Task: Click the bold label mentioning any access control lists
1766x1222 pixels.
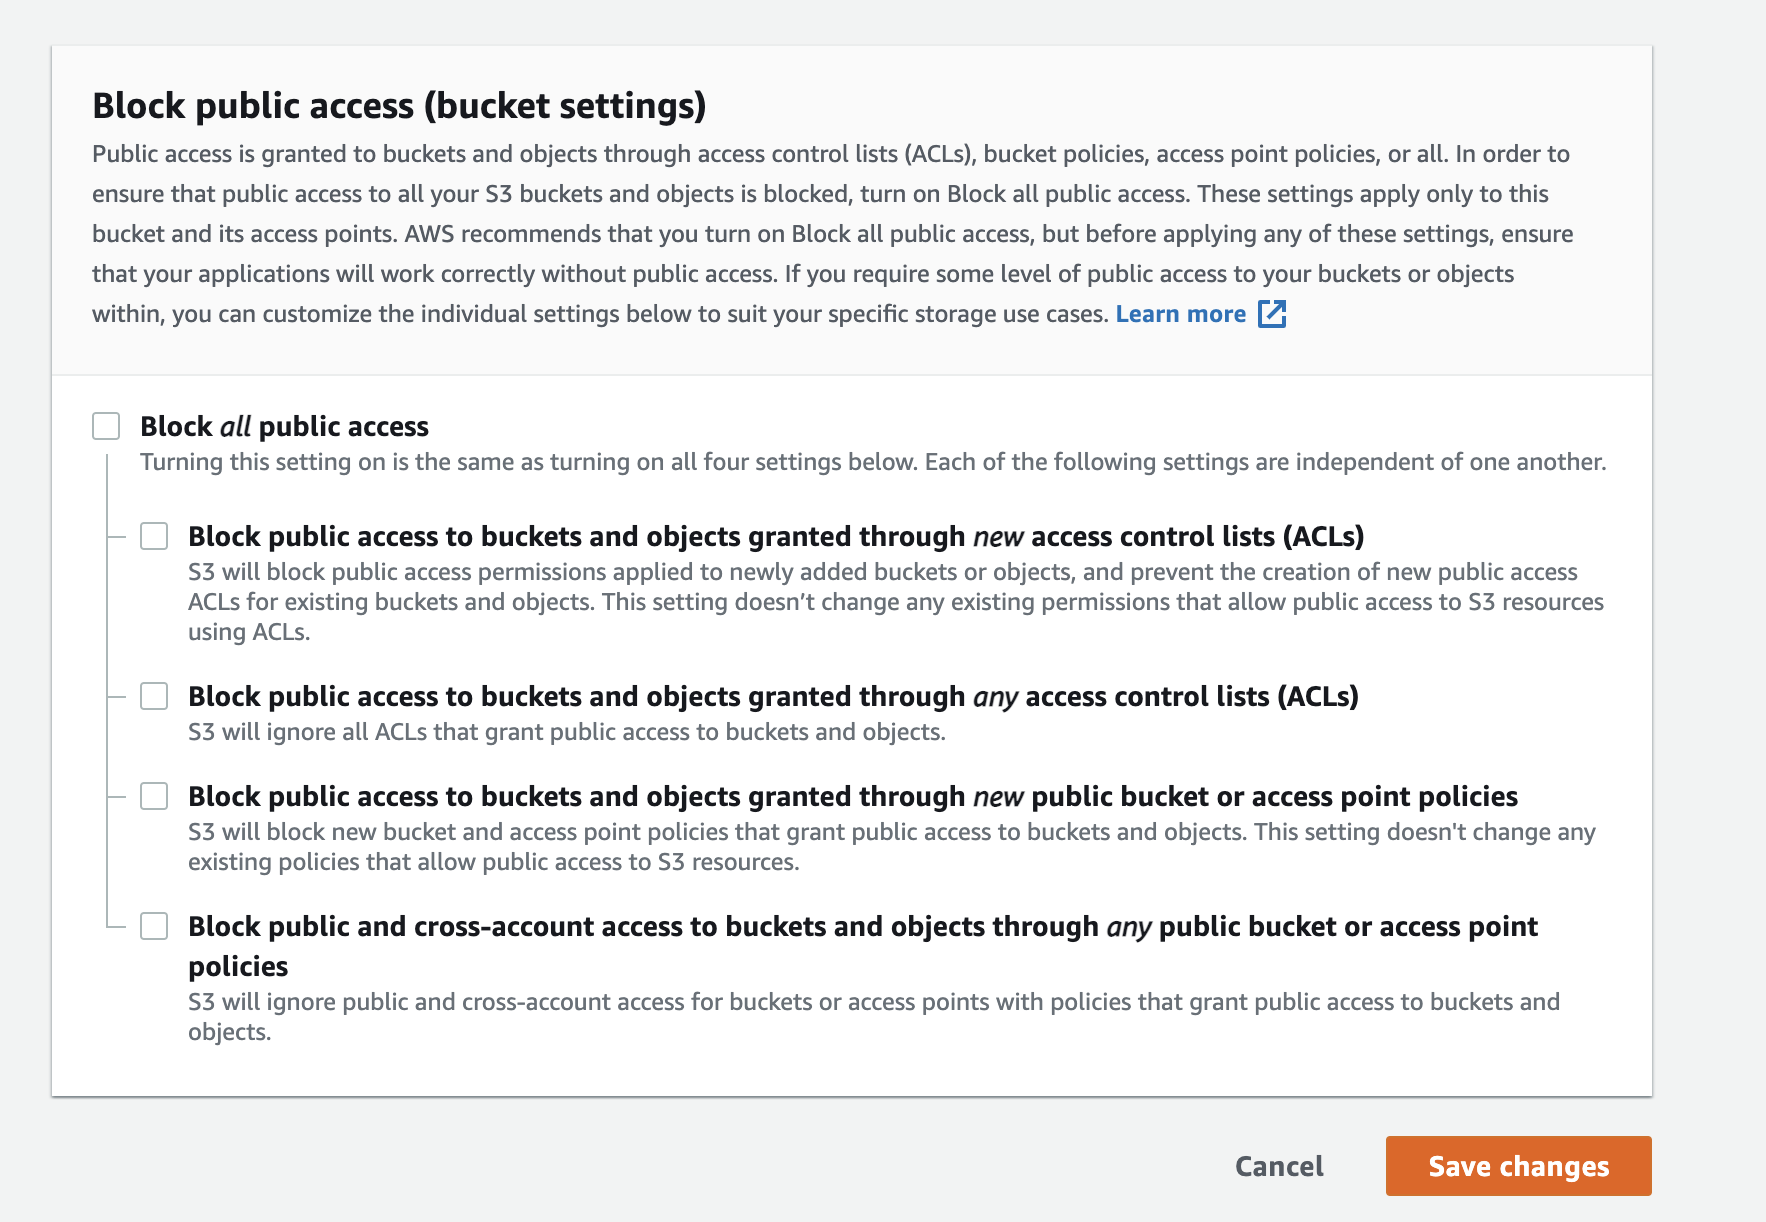Action: click(x=773, y=697)
